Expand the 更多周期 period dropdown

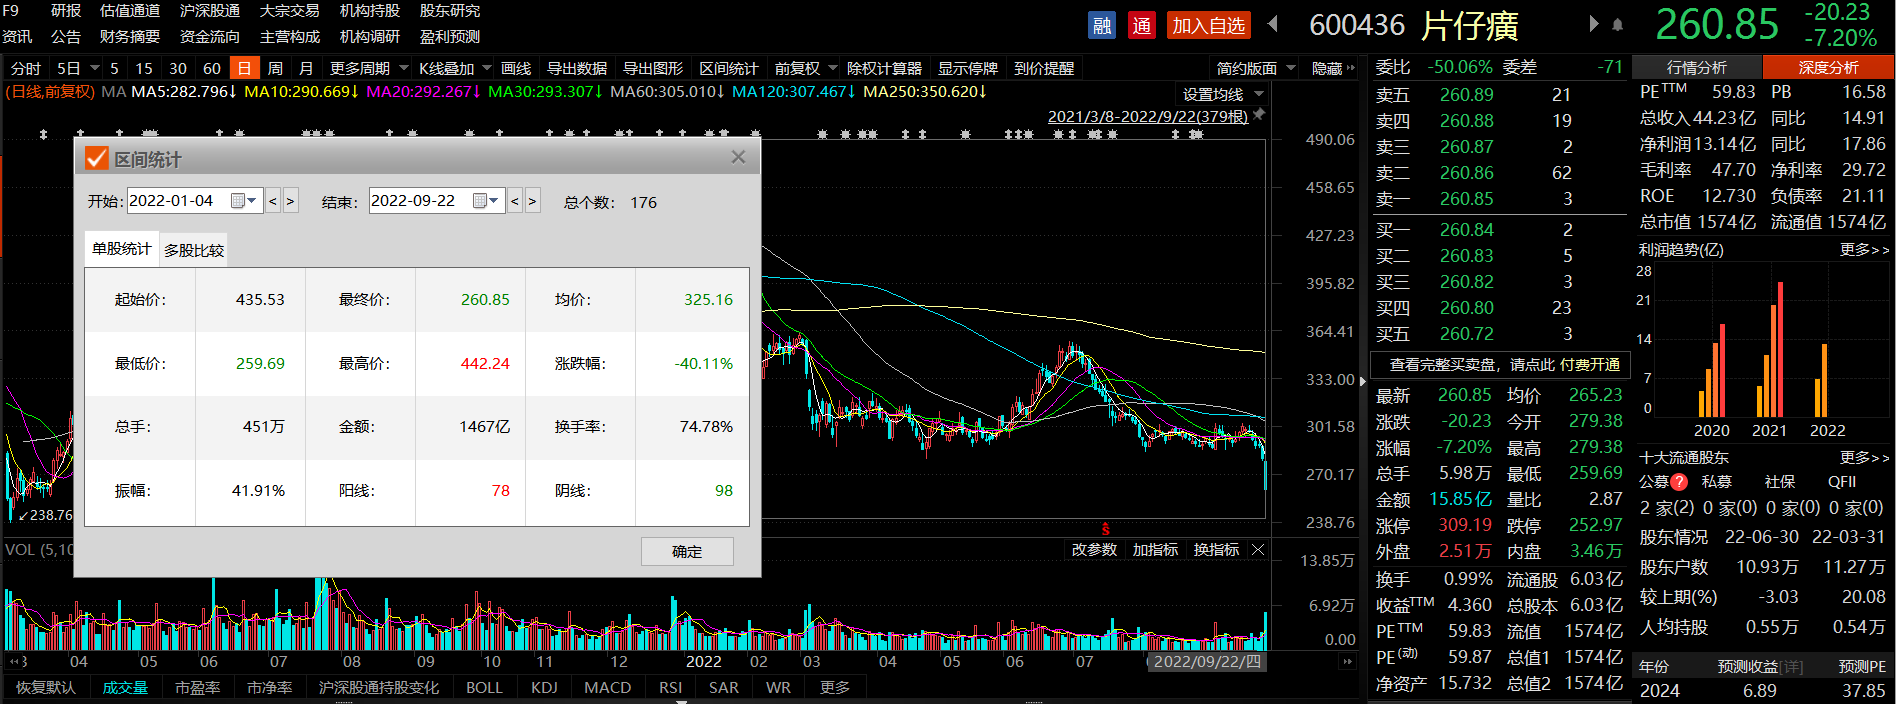[x=404, y=68]
